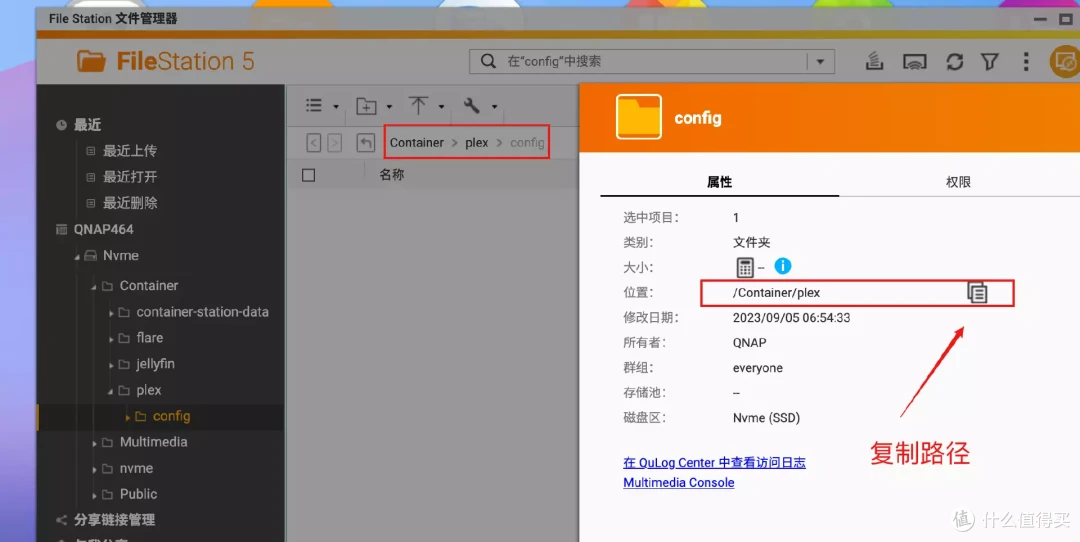Expand the config folder node

tap(127, 417)
